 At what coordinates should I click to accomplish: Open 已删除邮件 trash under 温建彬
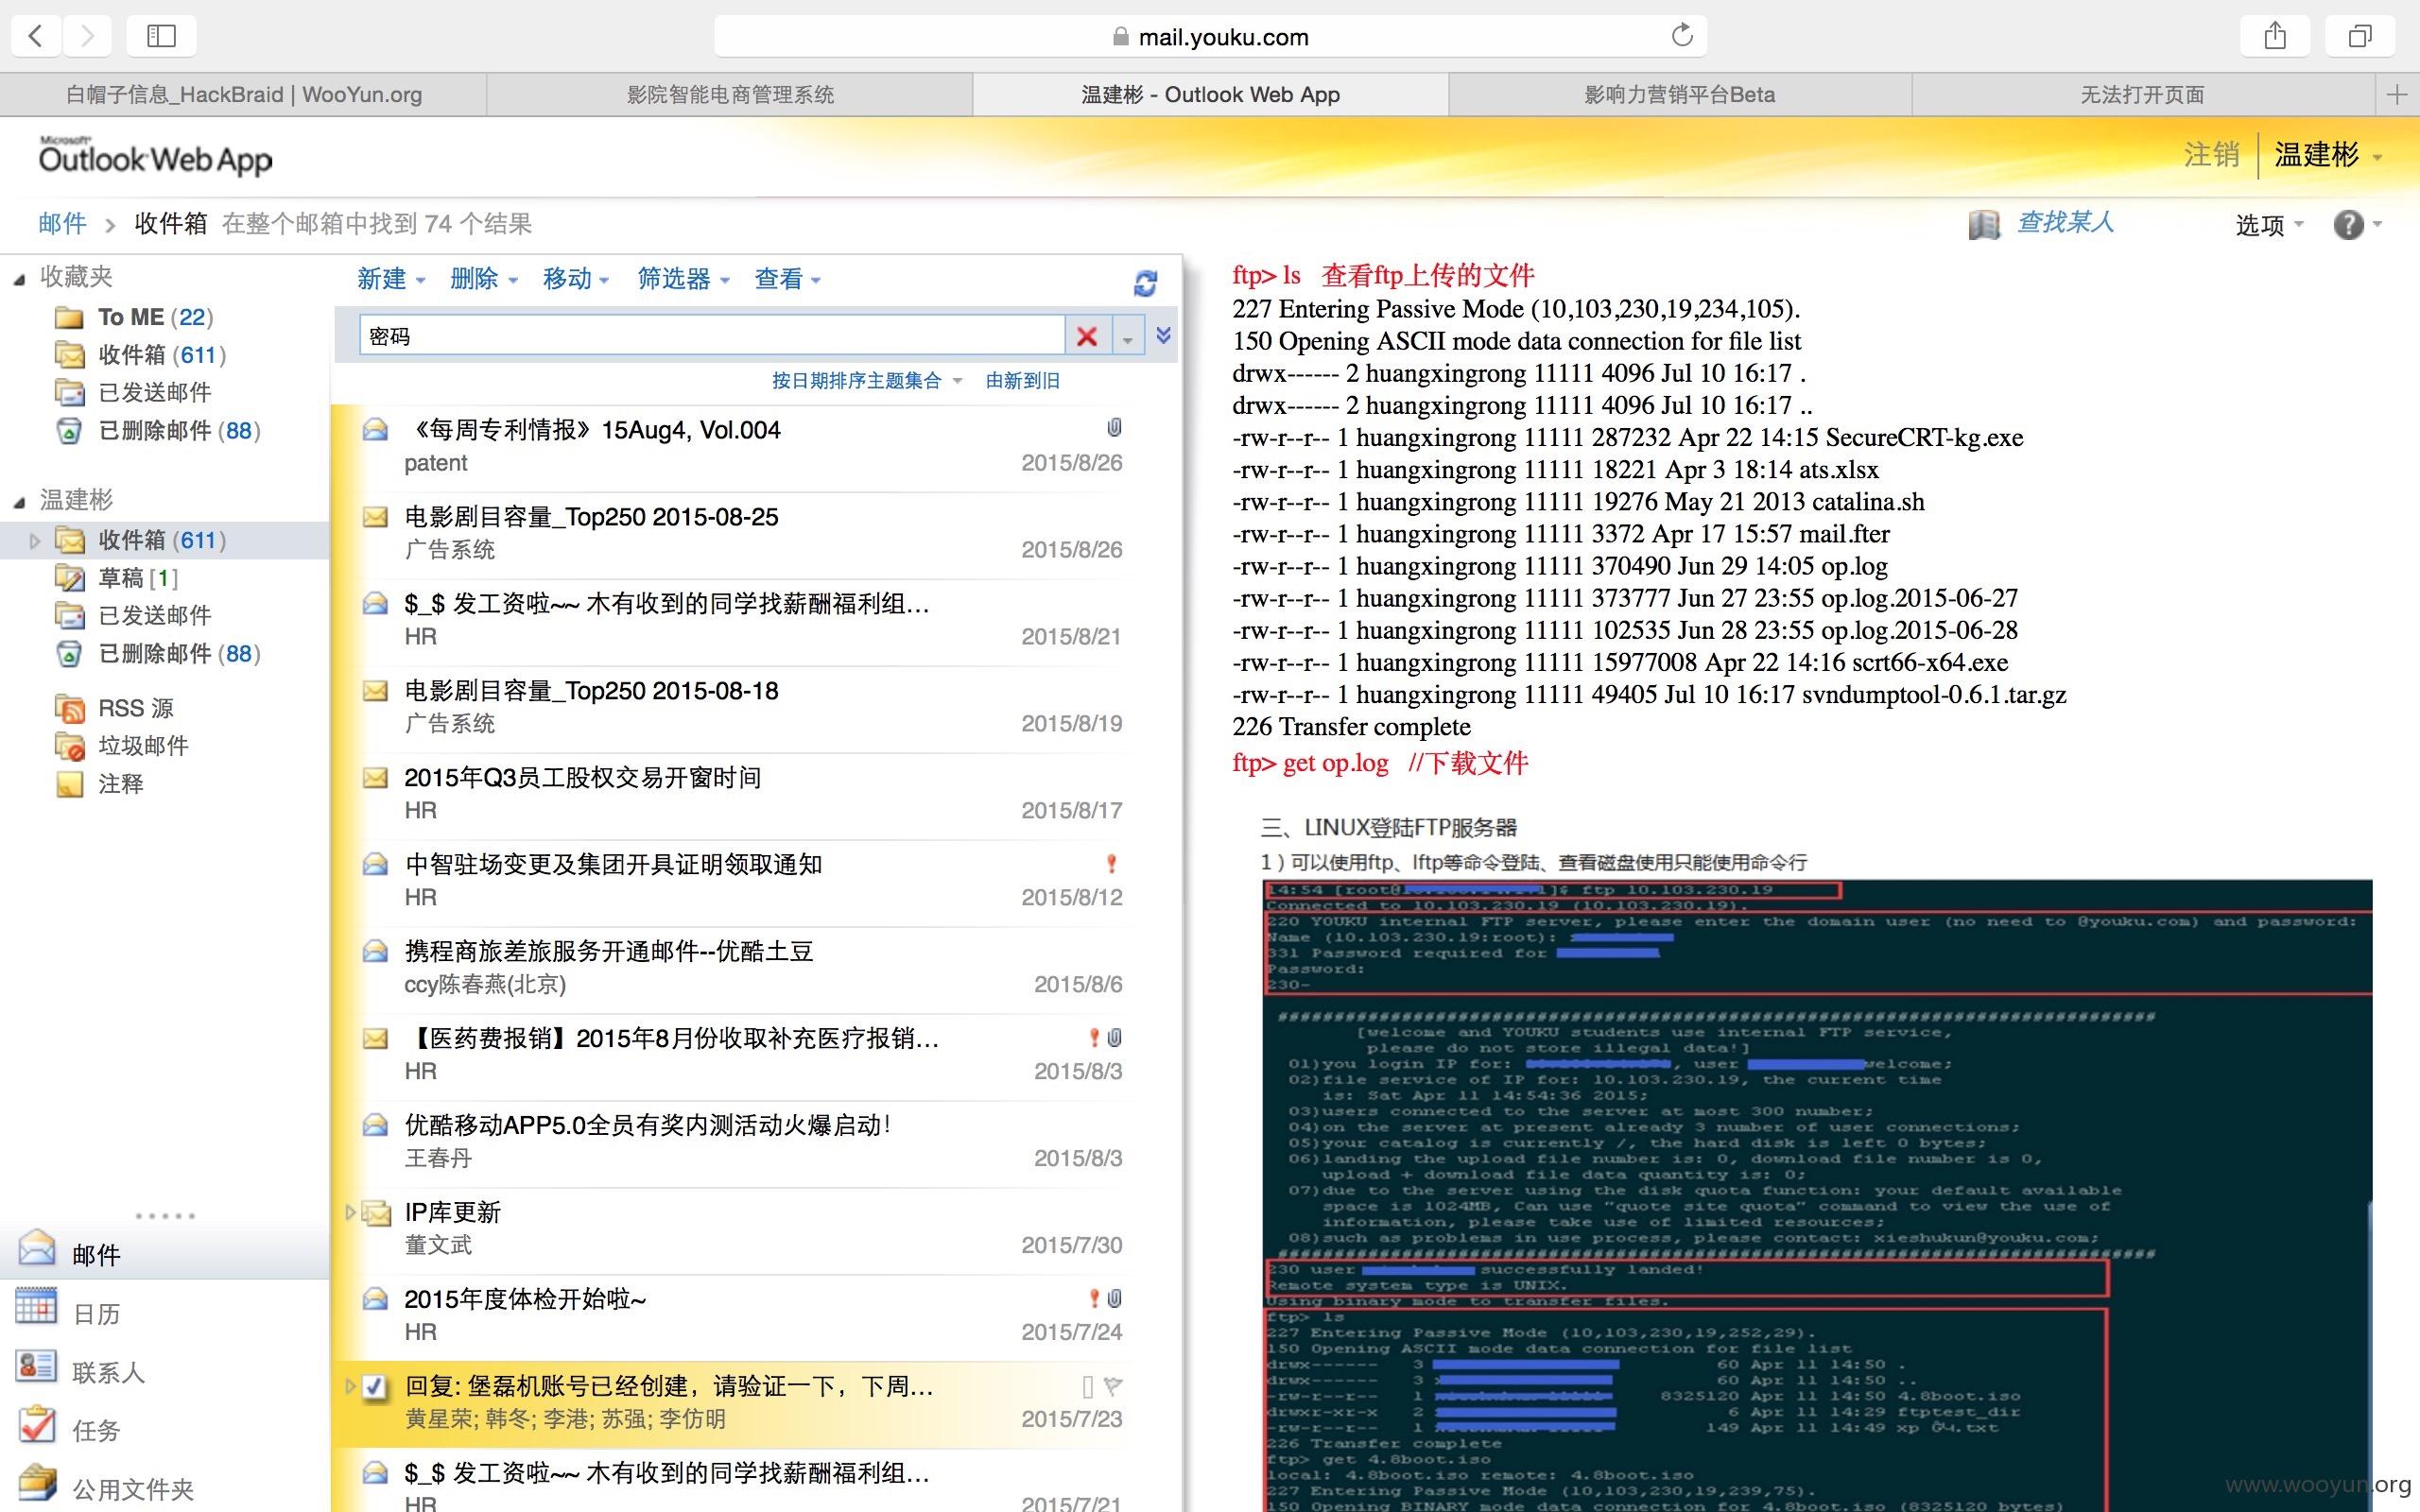click(x=158, y=654)
